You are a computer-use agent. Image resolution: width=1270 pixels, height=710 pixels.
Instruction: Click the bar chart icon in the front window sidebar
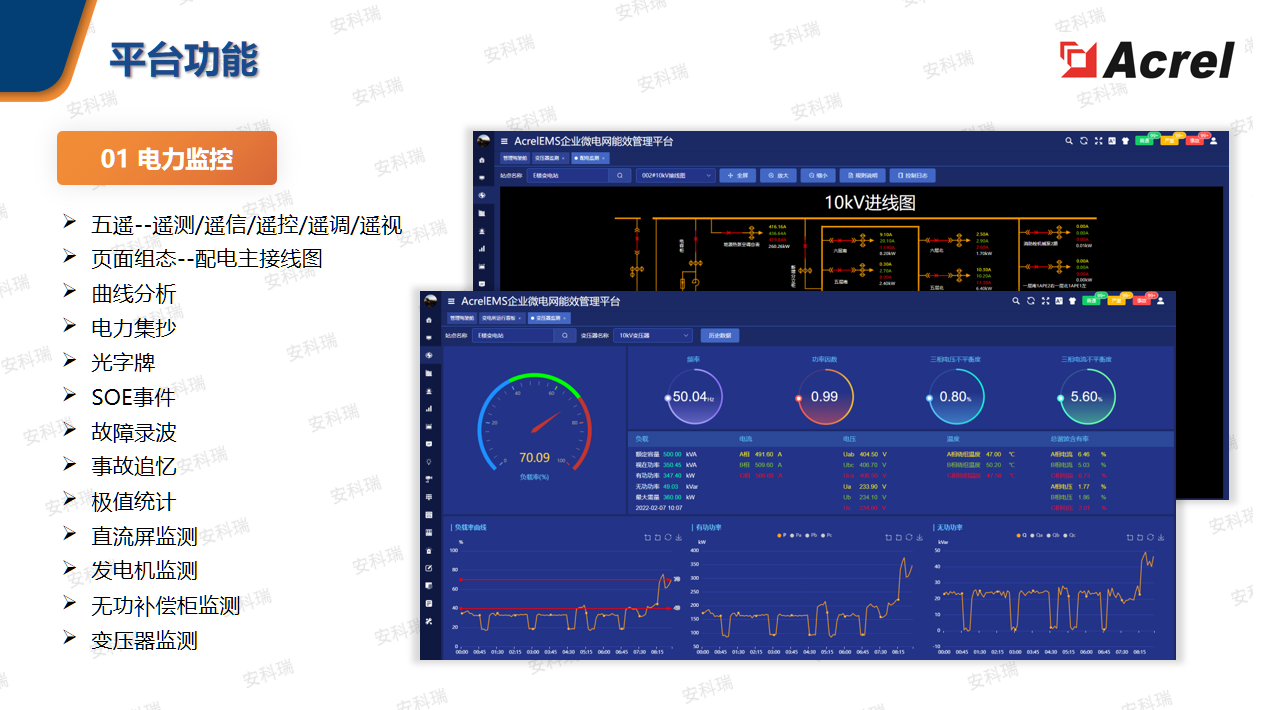(429, 408)
